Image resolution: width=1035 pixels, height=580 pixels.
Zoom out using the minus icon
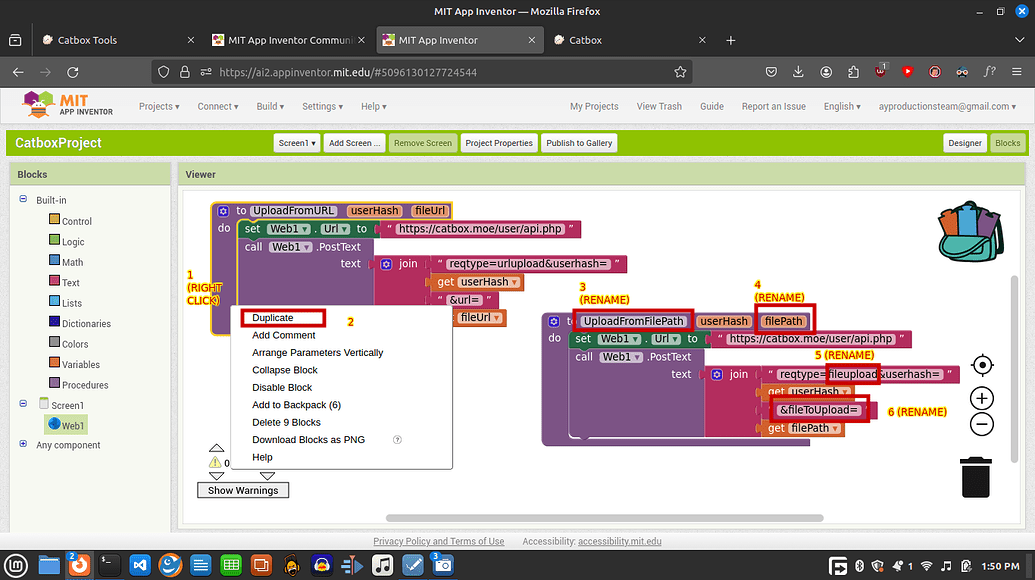981,424
